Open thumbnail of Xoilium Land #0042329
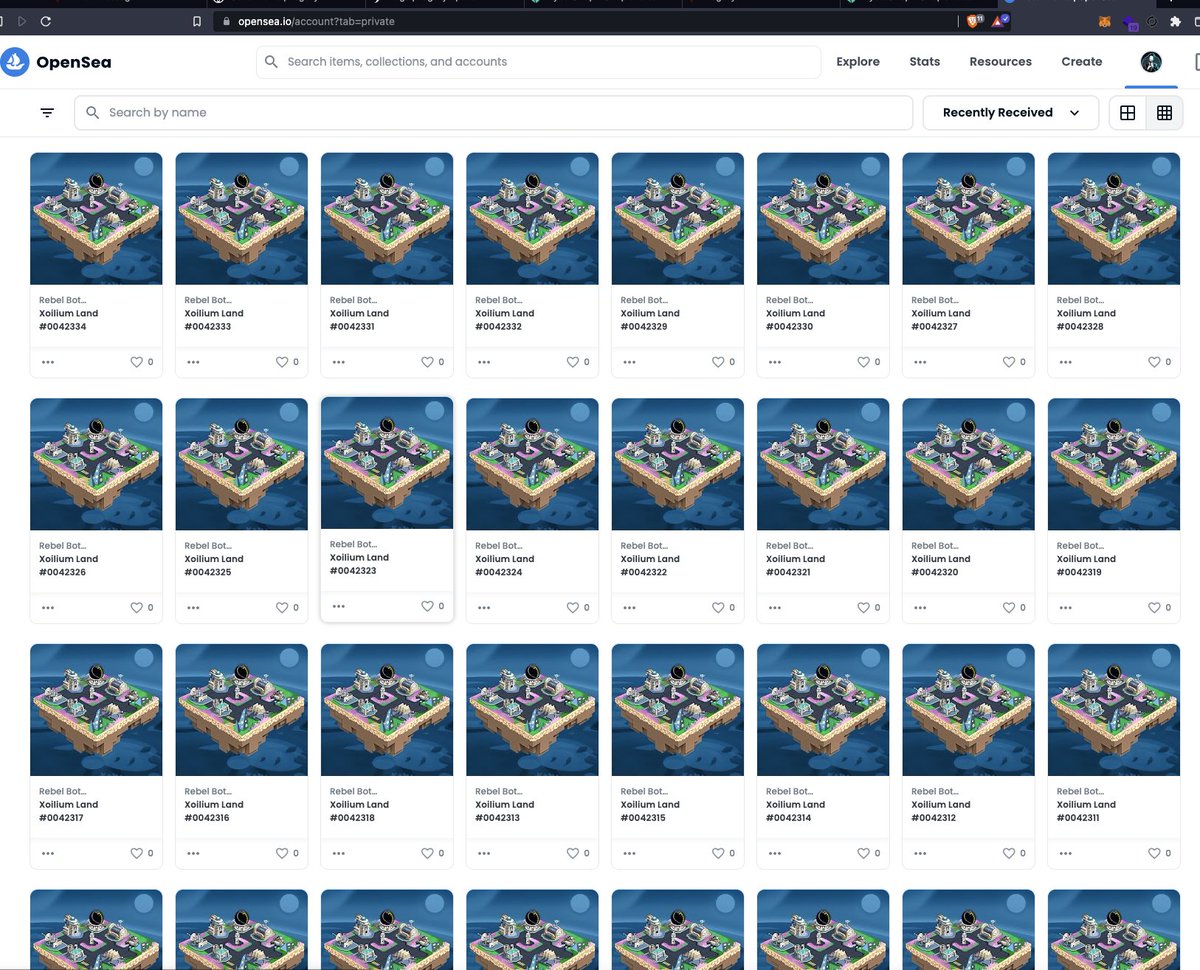This screenshot has height=970, width=1200. click(x=678, y=219)
